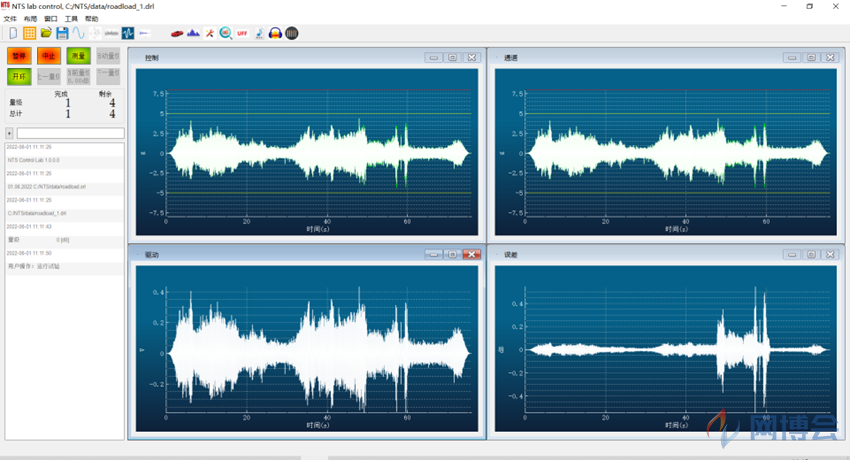The width and height of the screenshot is (850, 460).
Task: Click the red car road load icon
Action: point(177,34)
